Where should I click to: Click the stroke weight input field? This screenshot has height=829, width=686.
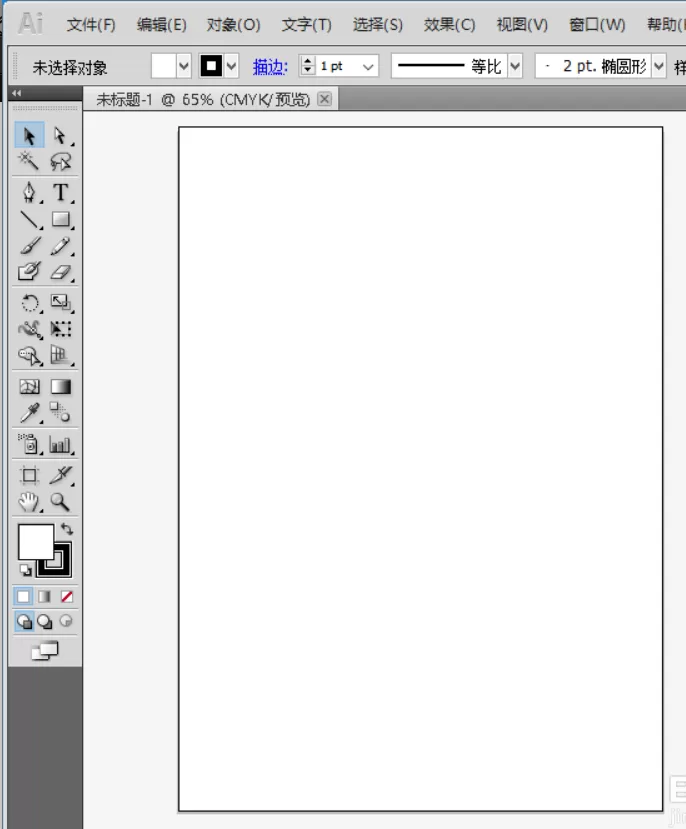point(338,67)
